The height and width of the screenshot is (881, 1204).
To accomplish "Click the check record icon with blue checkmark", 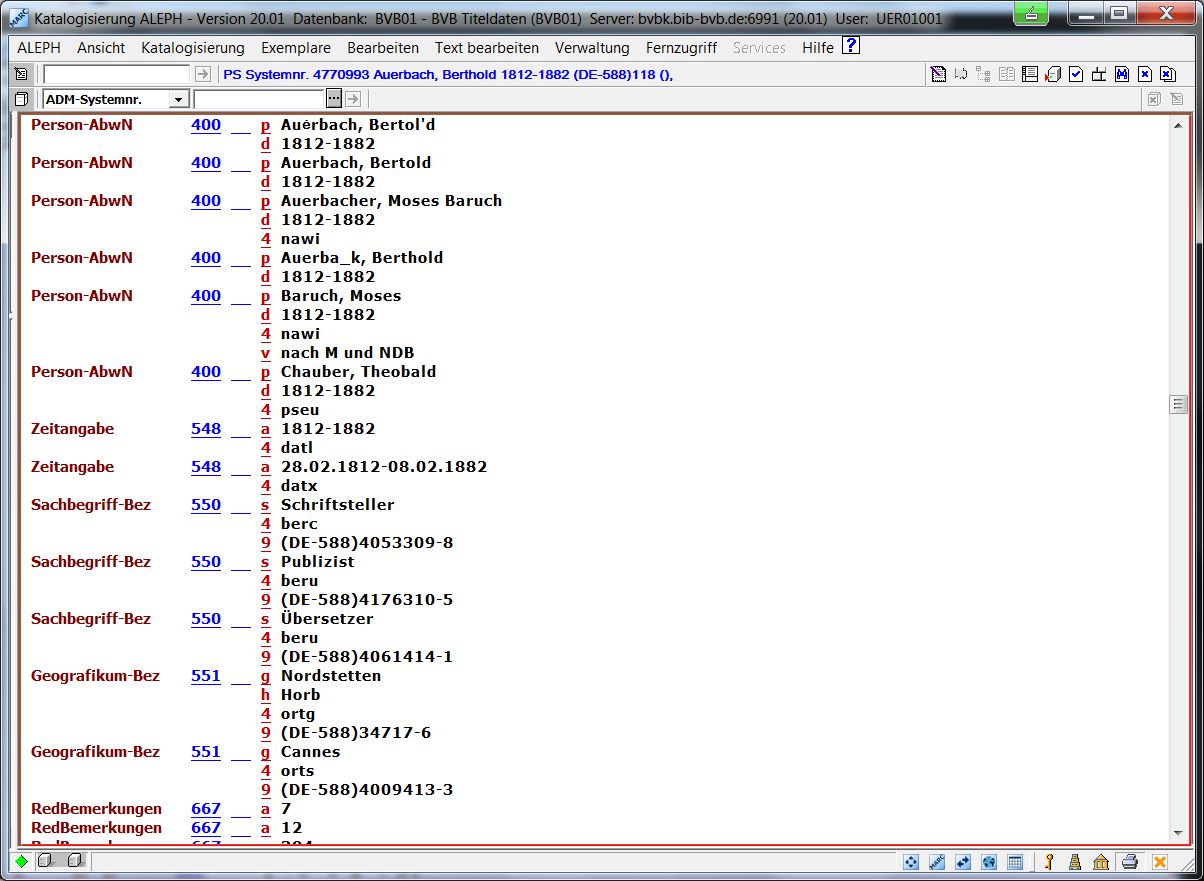I will coord(1076,74).
